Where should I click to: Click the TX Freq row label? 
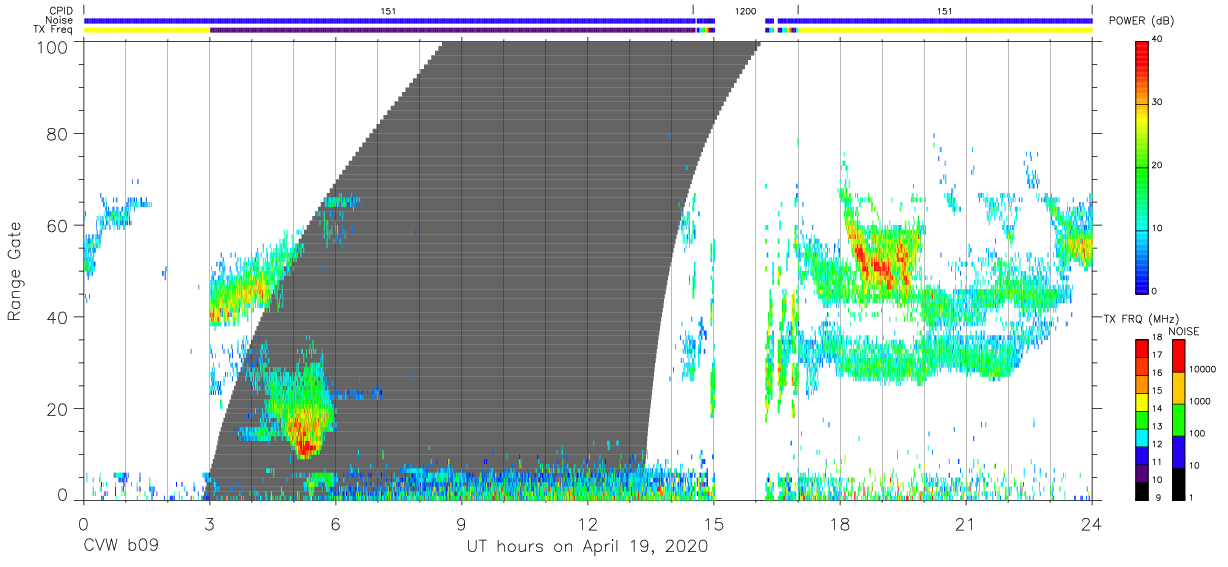point(54,30)
